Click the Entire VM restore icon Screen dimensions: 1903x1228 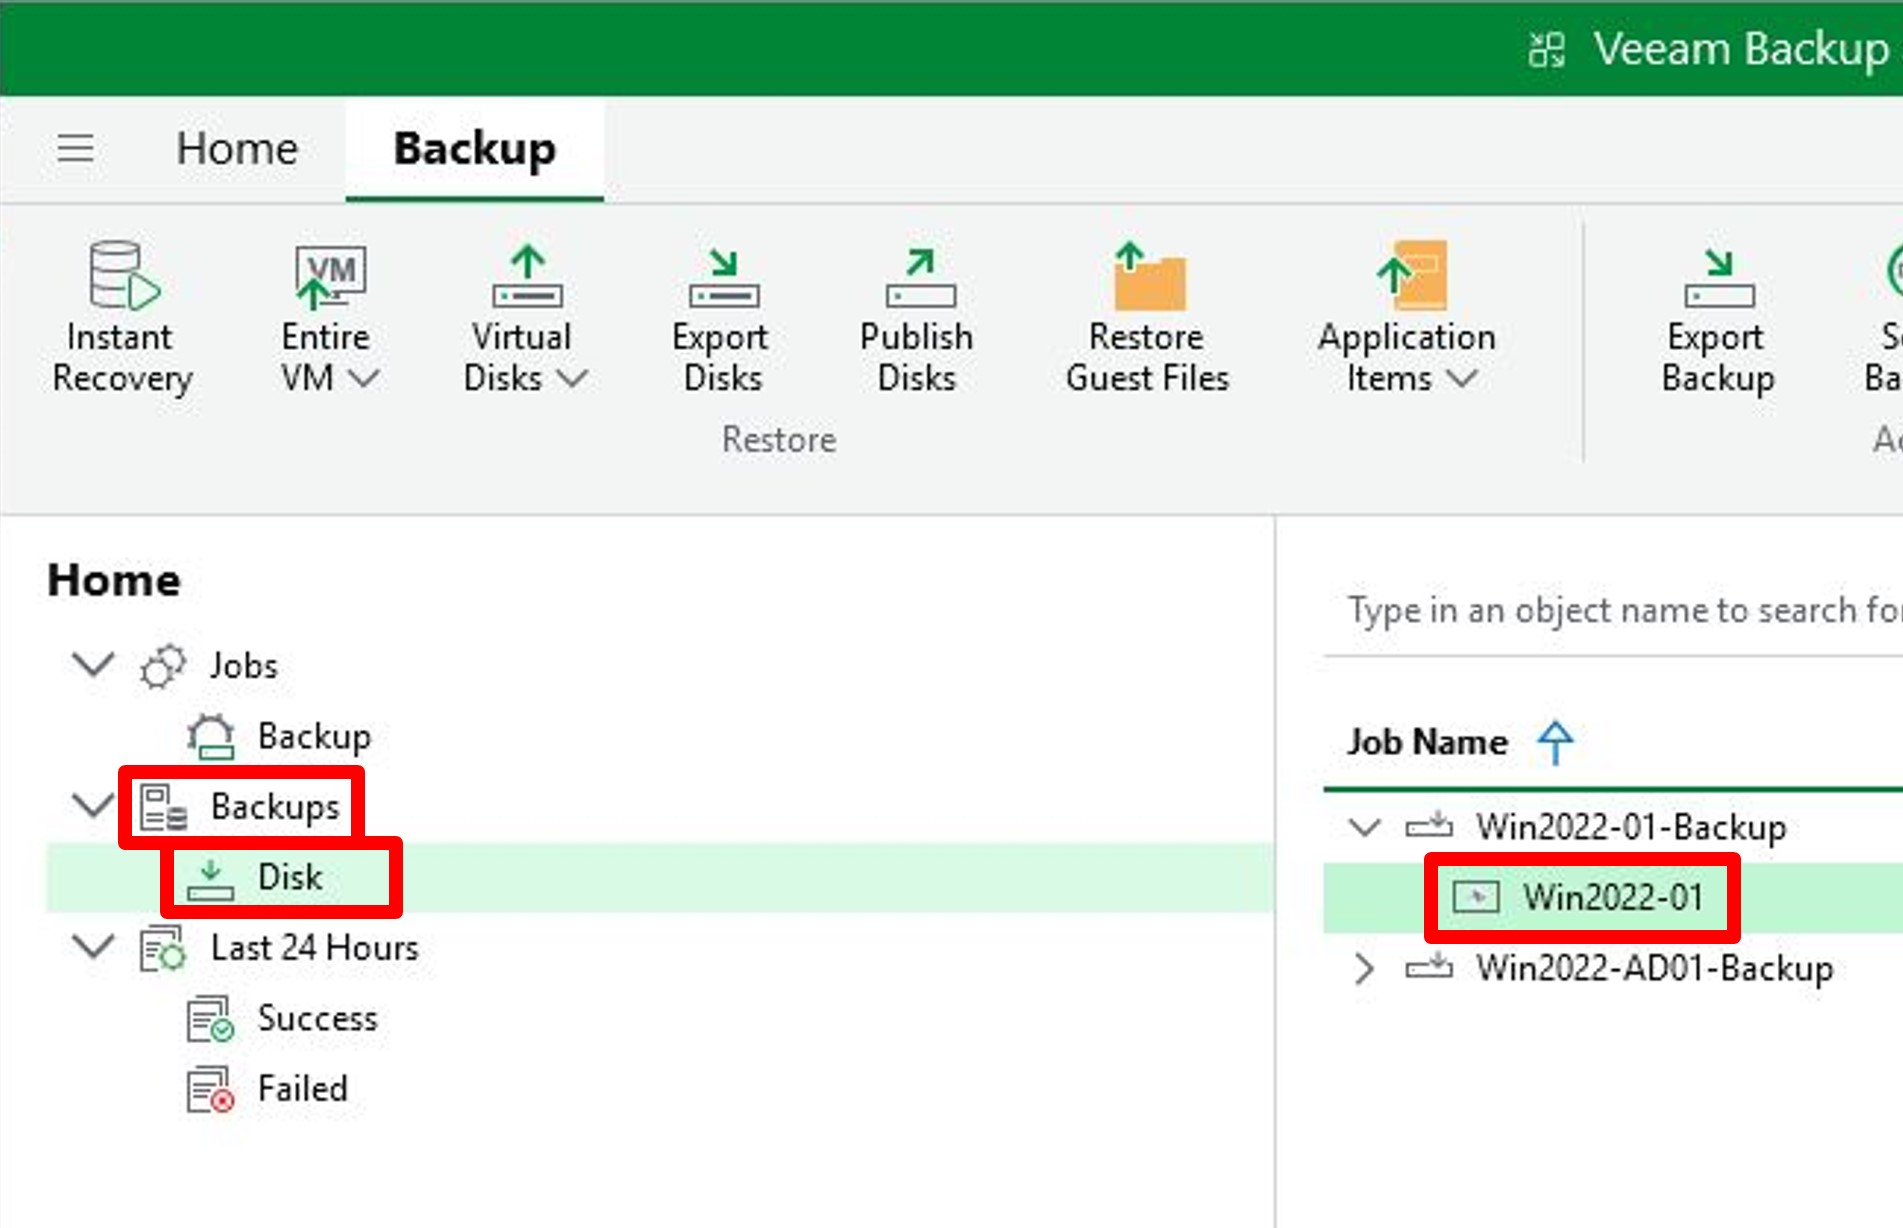coord(330,275)
